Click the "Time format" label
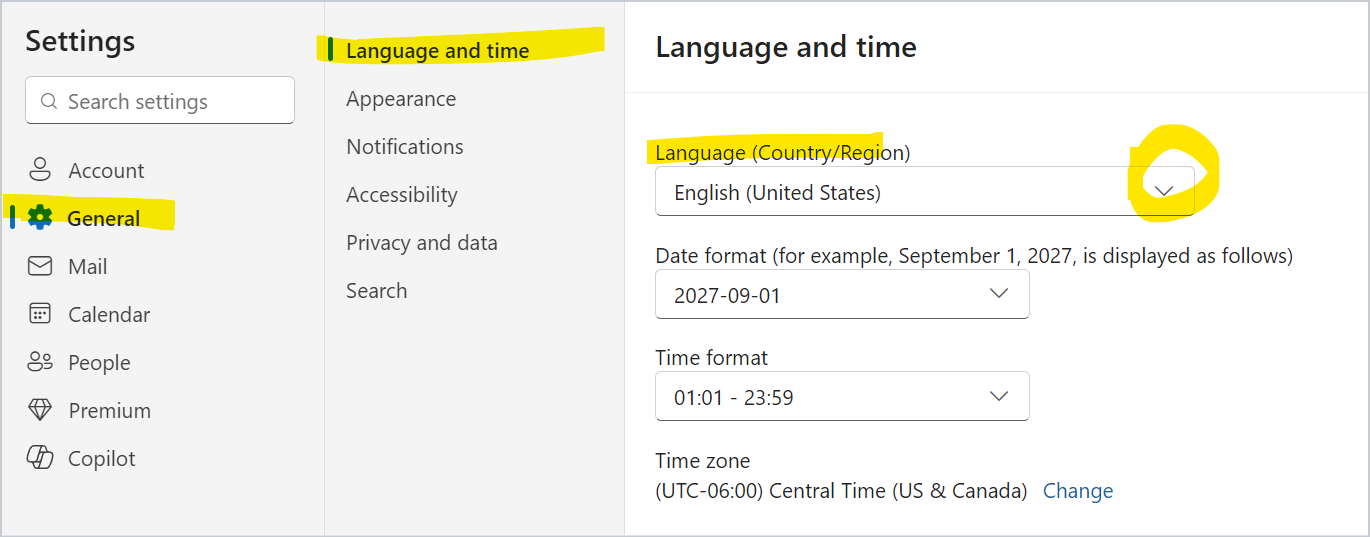This screenshot has width=1370, height=537. [x=712, y=358]
